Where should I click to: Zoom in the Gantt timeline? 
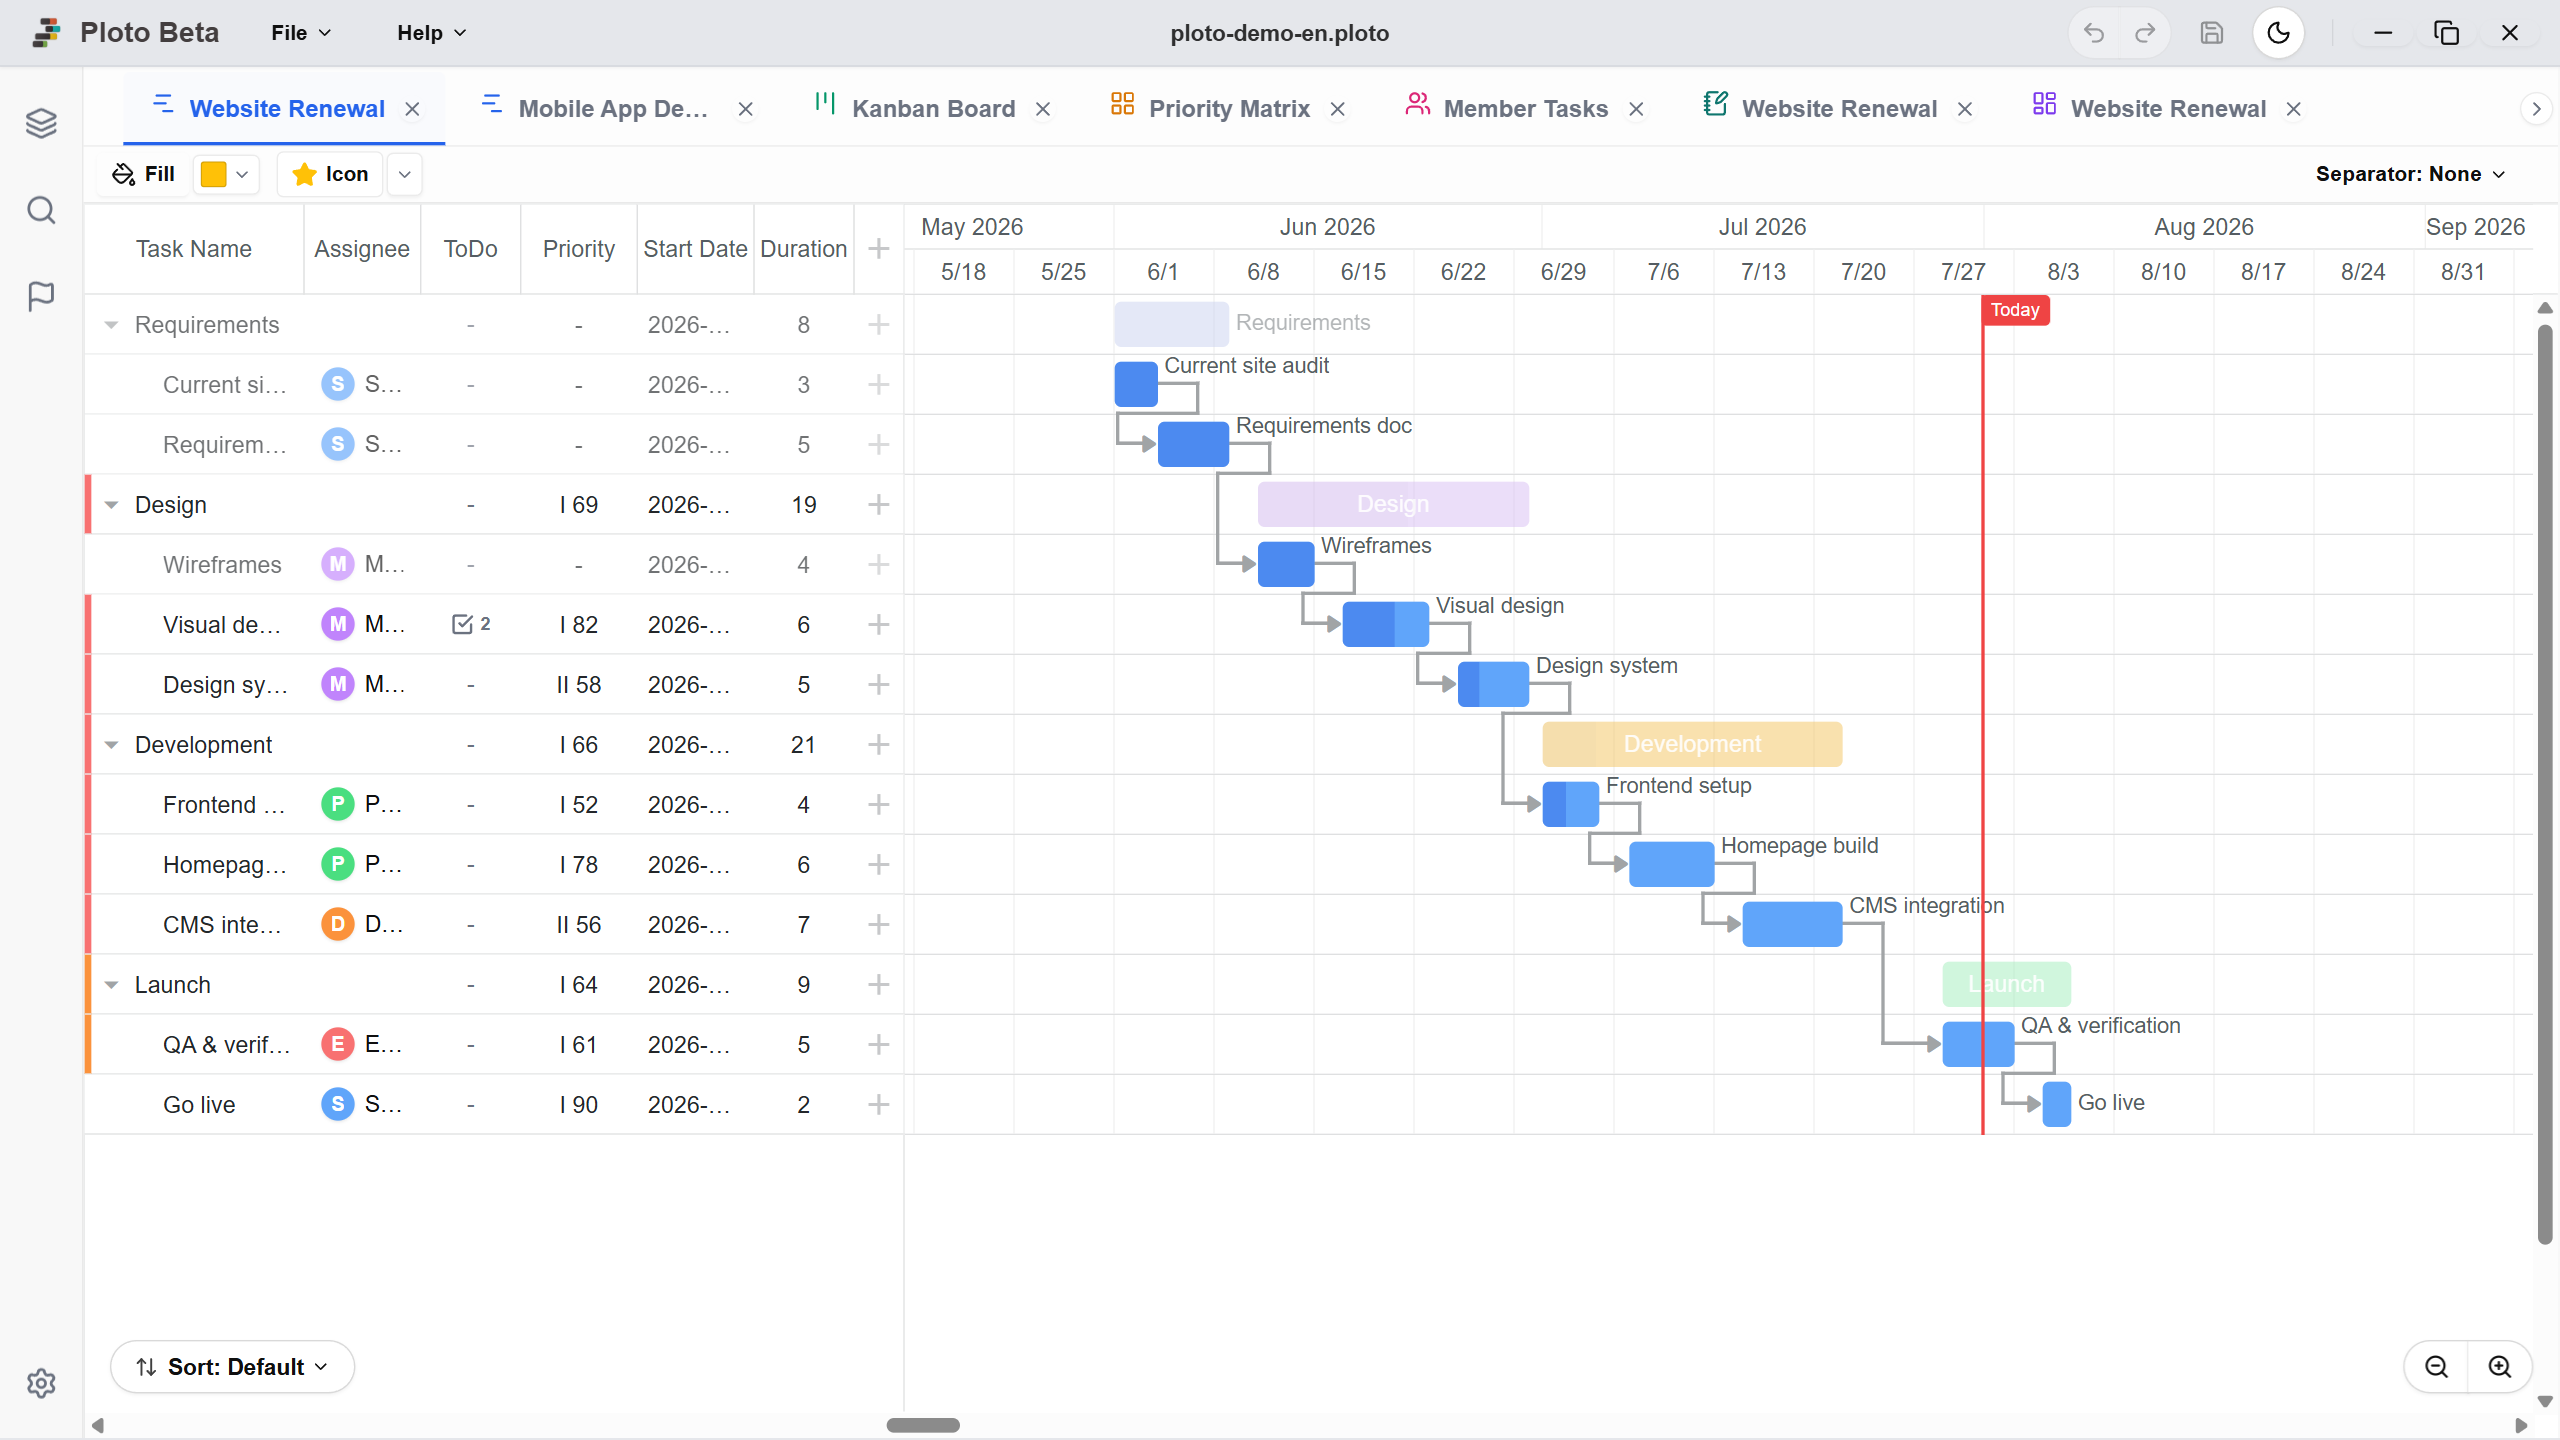[x=2500, y=1367]
